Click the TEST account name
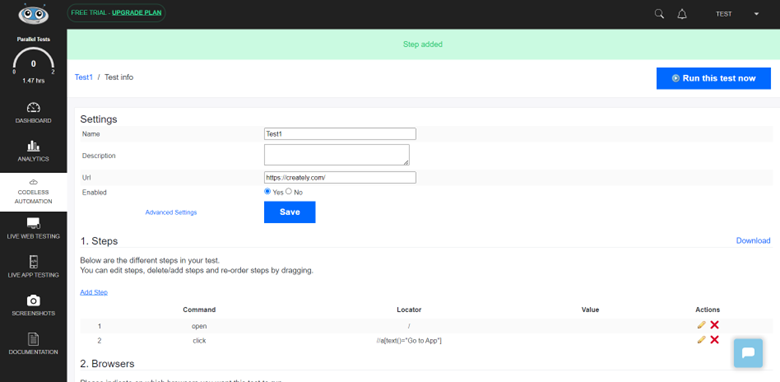The width and height of the screenshot is (780, 382). click(723, 14)
